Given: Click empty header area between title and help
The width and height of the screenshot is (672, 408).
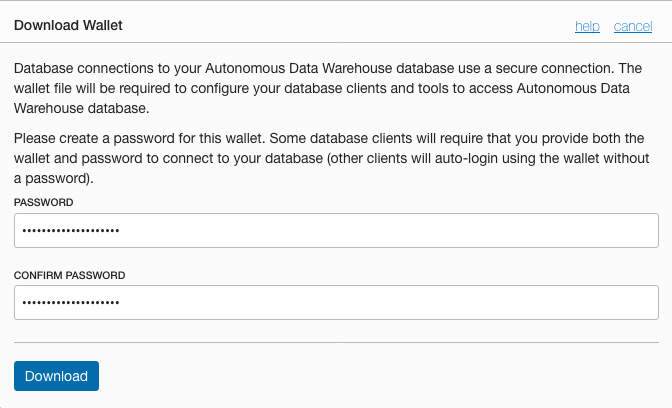Looking at the screenshot, I should pyautogui.click(x=350, y=26).
